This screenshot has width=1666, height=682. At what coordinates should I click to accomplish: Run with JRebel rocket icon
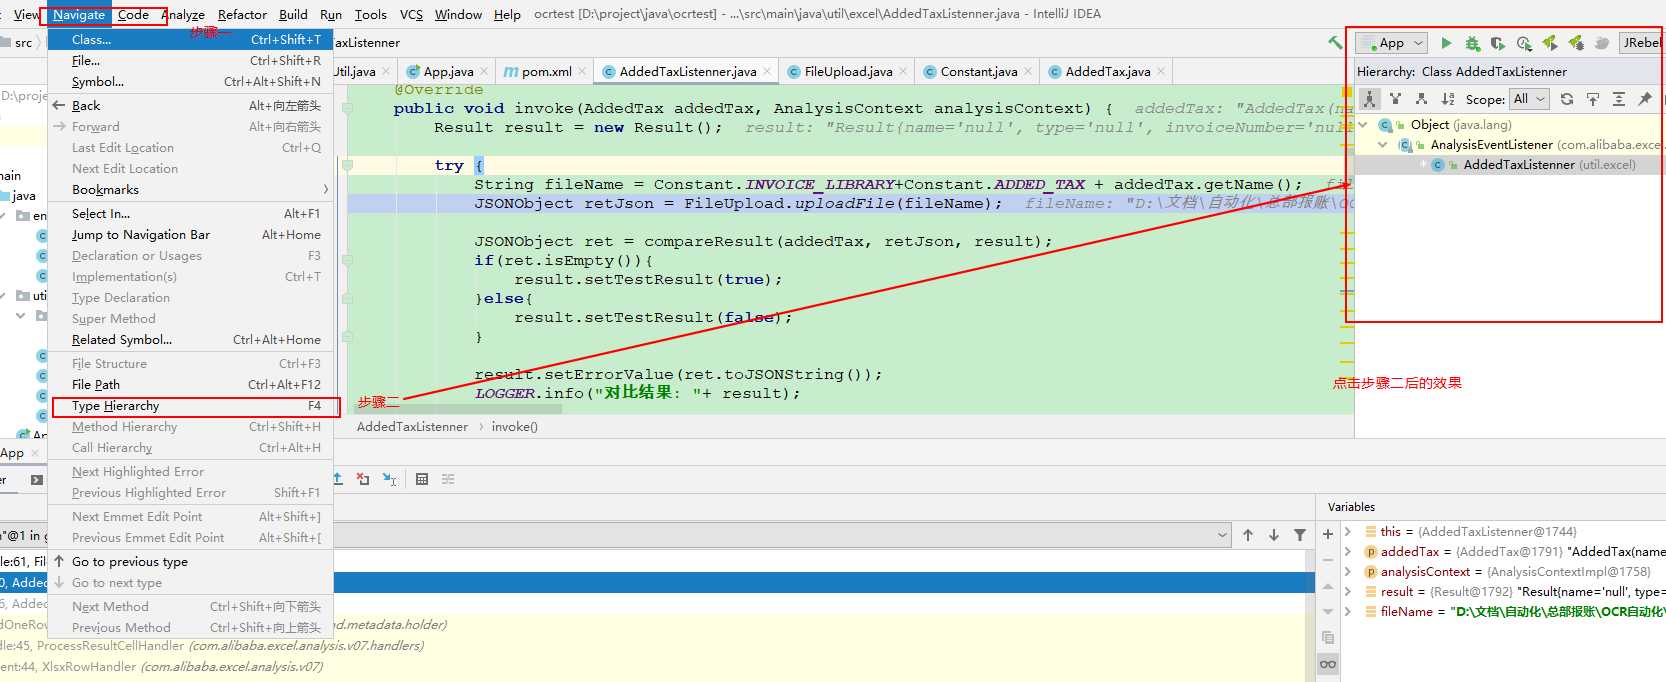[1550, 43]
